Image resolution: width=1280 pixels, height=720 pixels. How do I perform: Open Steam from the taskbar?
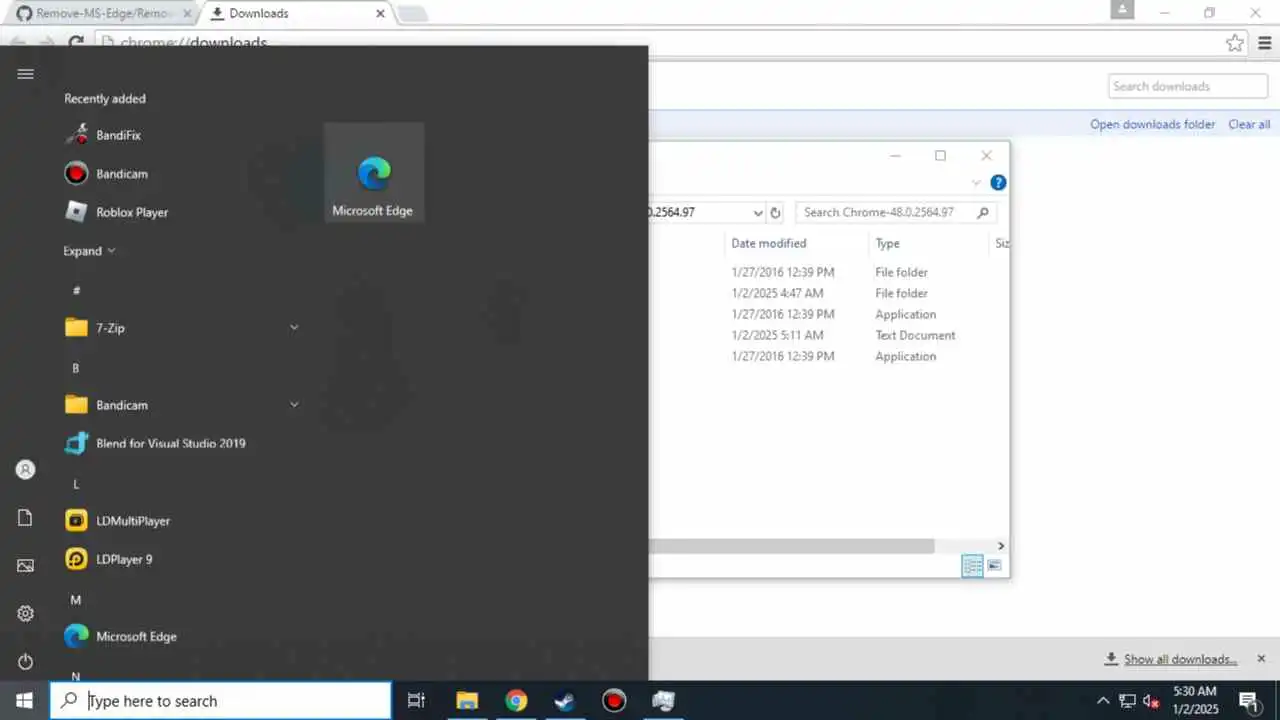tap(565, 701)
